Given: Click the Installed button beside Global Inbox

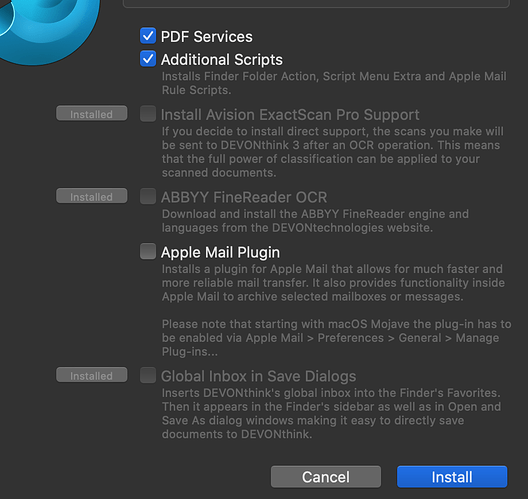Looking at the screenshot, I should coord(92,375).
